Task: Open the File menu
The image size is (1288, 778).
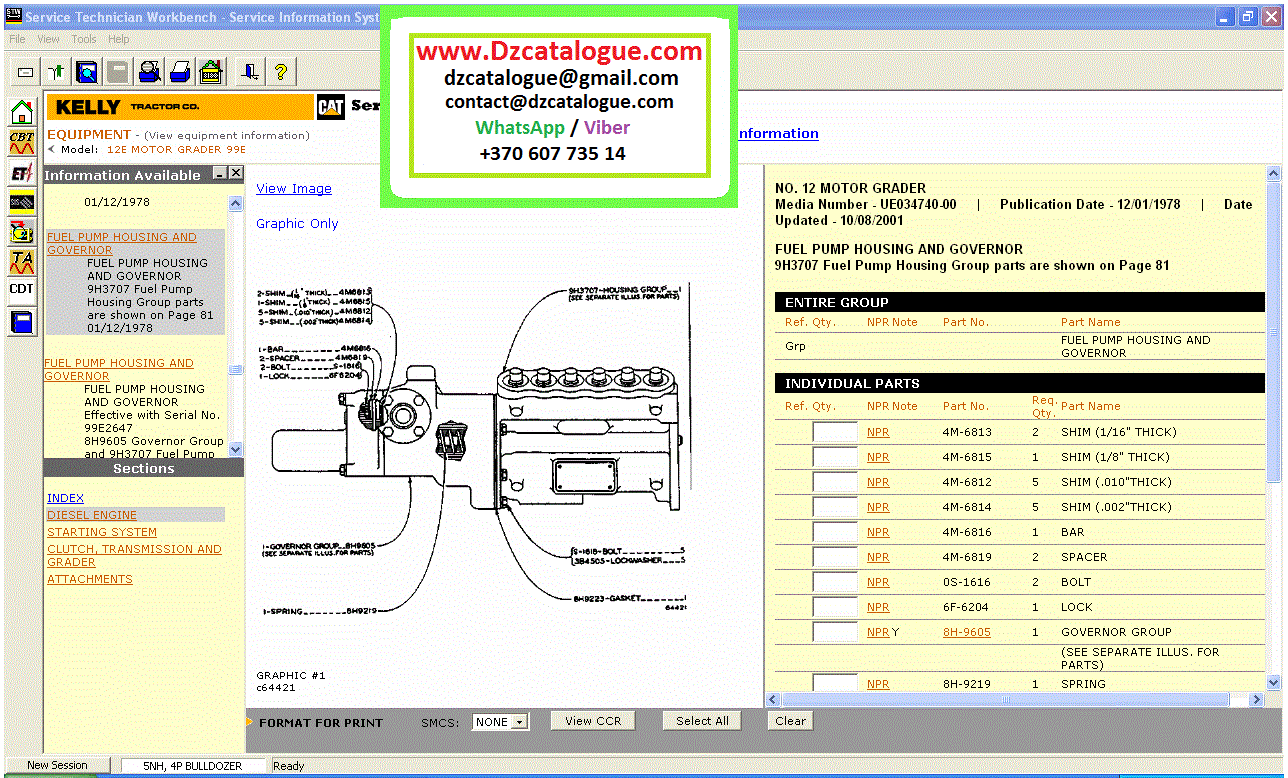Action: [17, 39]
